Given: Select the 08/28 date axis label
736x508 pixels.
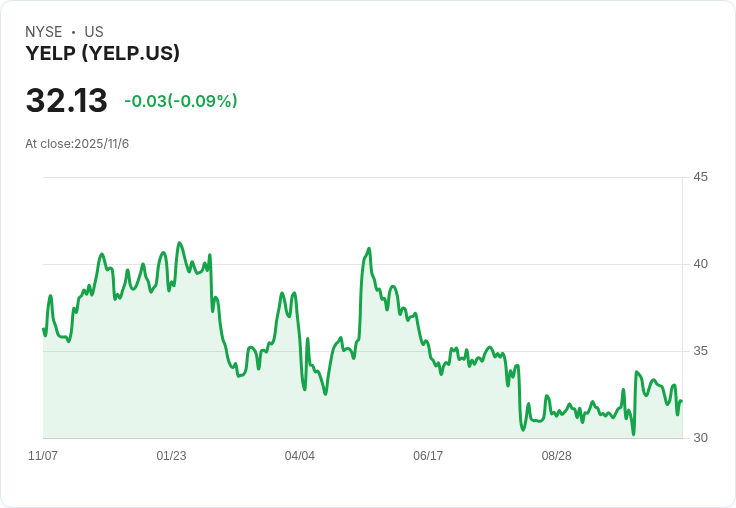Looking at the screenshot, I should 557,455.
